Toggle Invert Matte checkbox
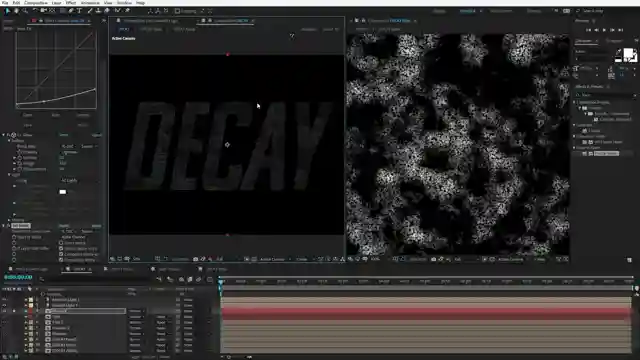The width and height of the screenshot is (640, 360). click(61, 242)
